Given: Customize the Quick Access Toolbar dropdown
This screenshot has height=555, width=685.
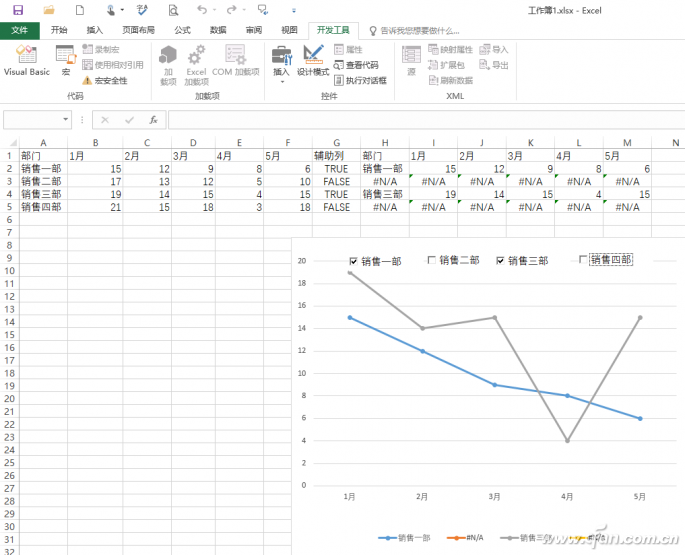Looking at the screenshot, I should tap(294, 10).
